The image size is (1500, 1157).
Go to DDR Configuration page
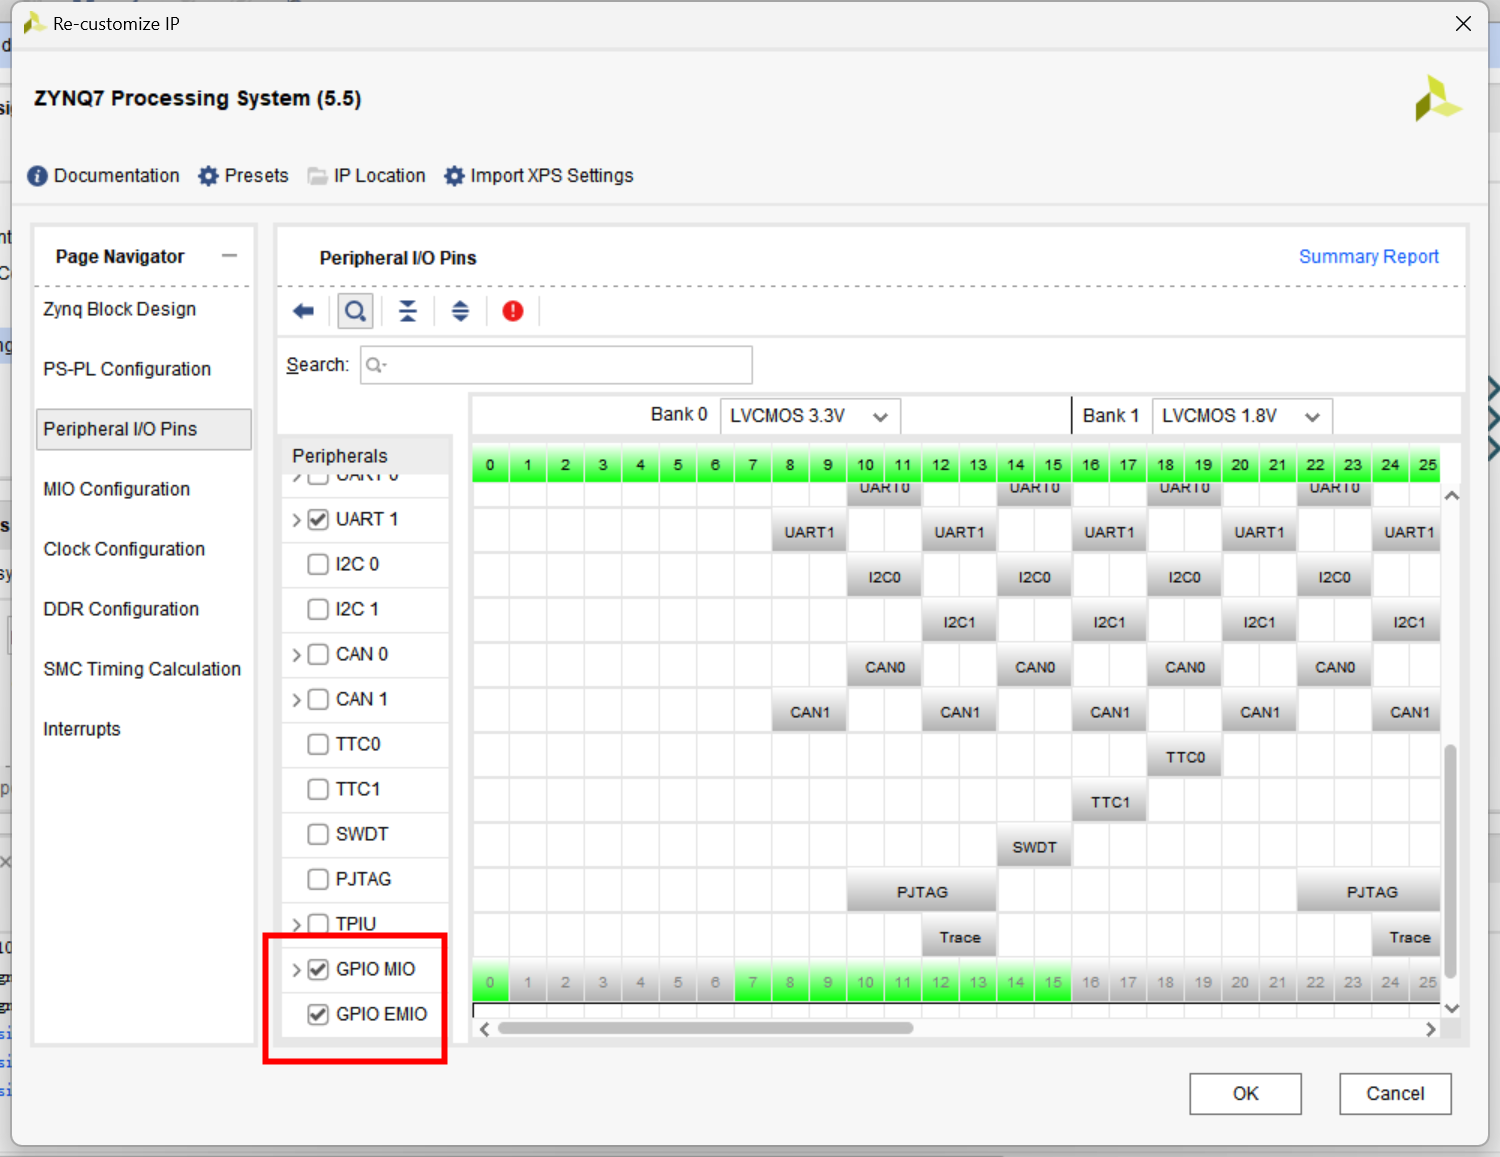pyautogui.click(x=121, y=609)
